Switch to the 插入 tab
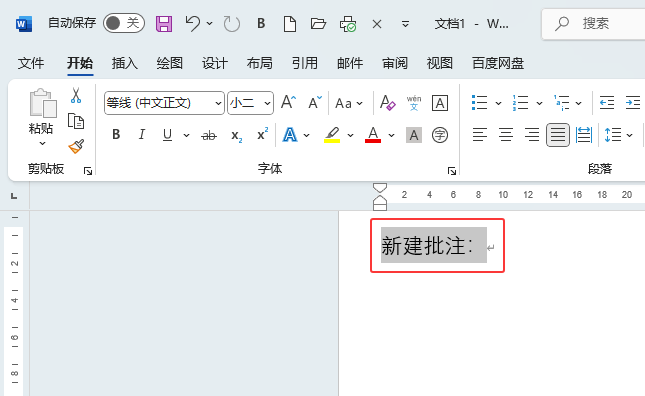The height and width of the screenshot is (396, 645). (125, 63)
